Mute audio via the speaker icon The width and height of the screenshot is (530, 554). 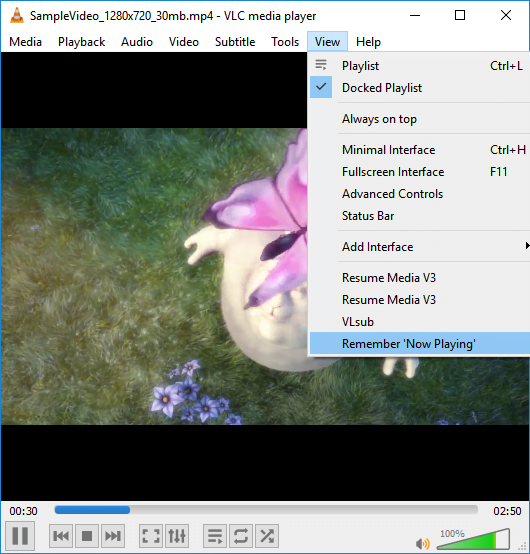tap(422, 543)
